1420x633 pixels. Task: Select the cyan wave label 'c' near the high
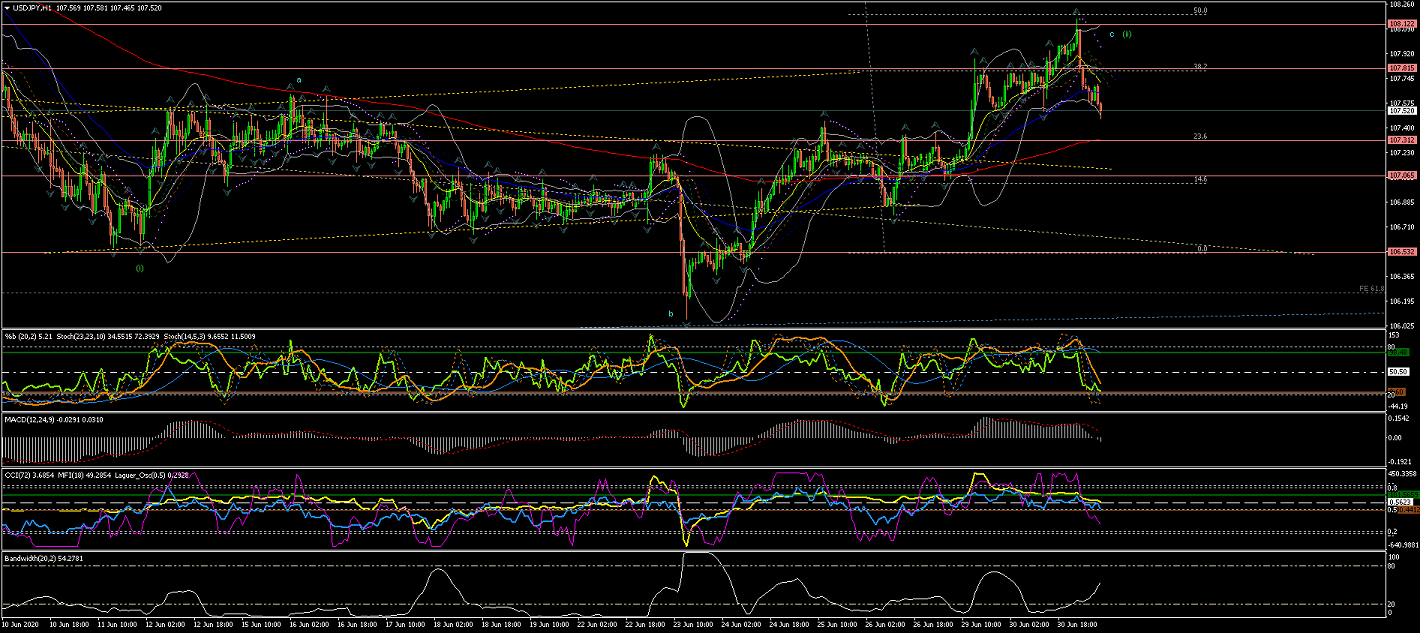(1112, 34)
